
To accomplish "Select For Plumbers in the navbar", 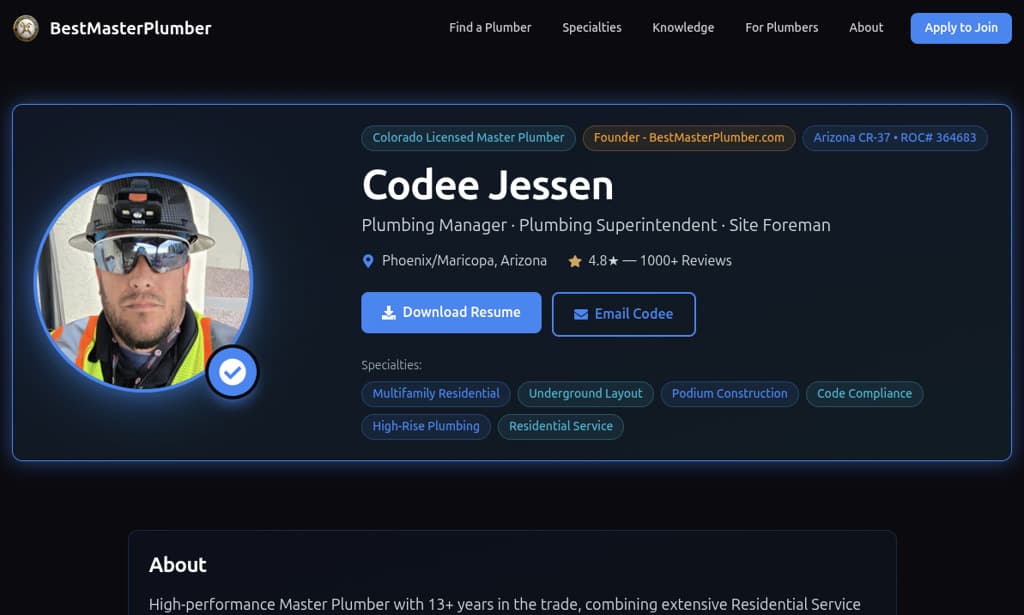I will (x=782, y=27).
